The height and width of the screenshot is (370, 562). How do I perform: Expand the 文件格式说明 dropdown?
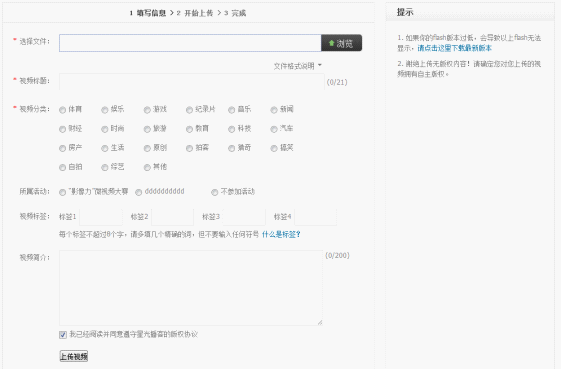pos(297,66)
